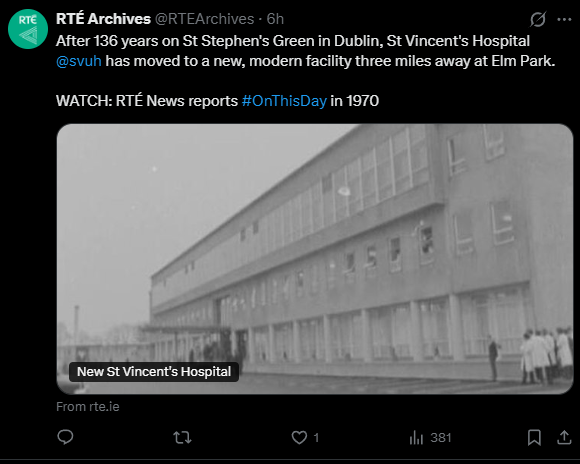The height and width of the screenshot is (464, 580).
Task: Open the hospital video thumbnail
Action: click(315, 259)
